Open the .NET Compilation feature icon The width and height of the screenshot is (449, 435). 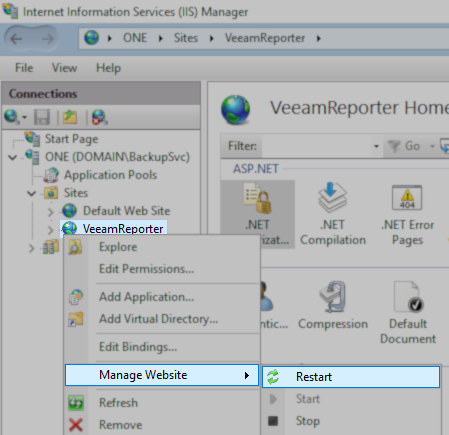(x=333, y=197)
